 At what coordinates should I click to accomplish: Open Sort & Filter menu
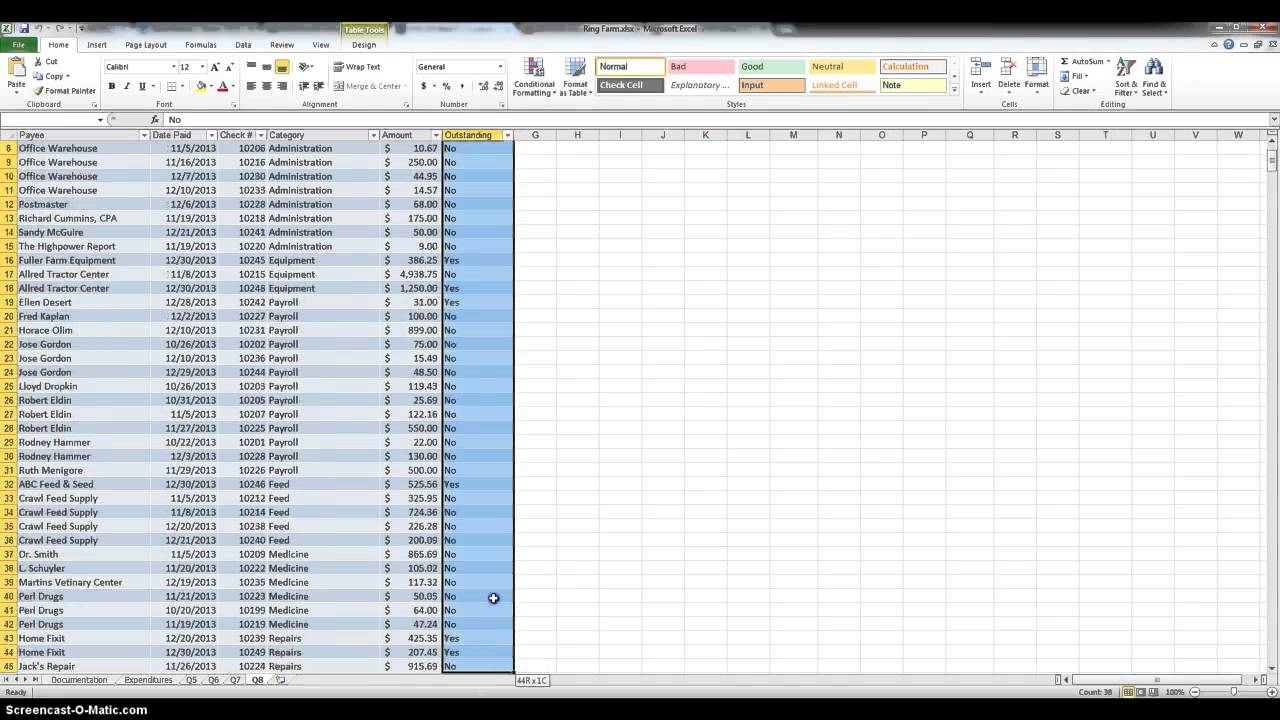pyautogui.click(x=1126, y=77)
